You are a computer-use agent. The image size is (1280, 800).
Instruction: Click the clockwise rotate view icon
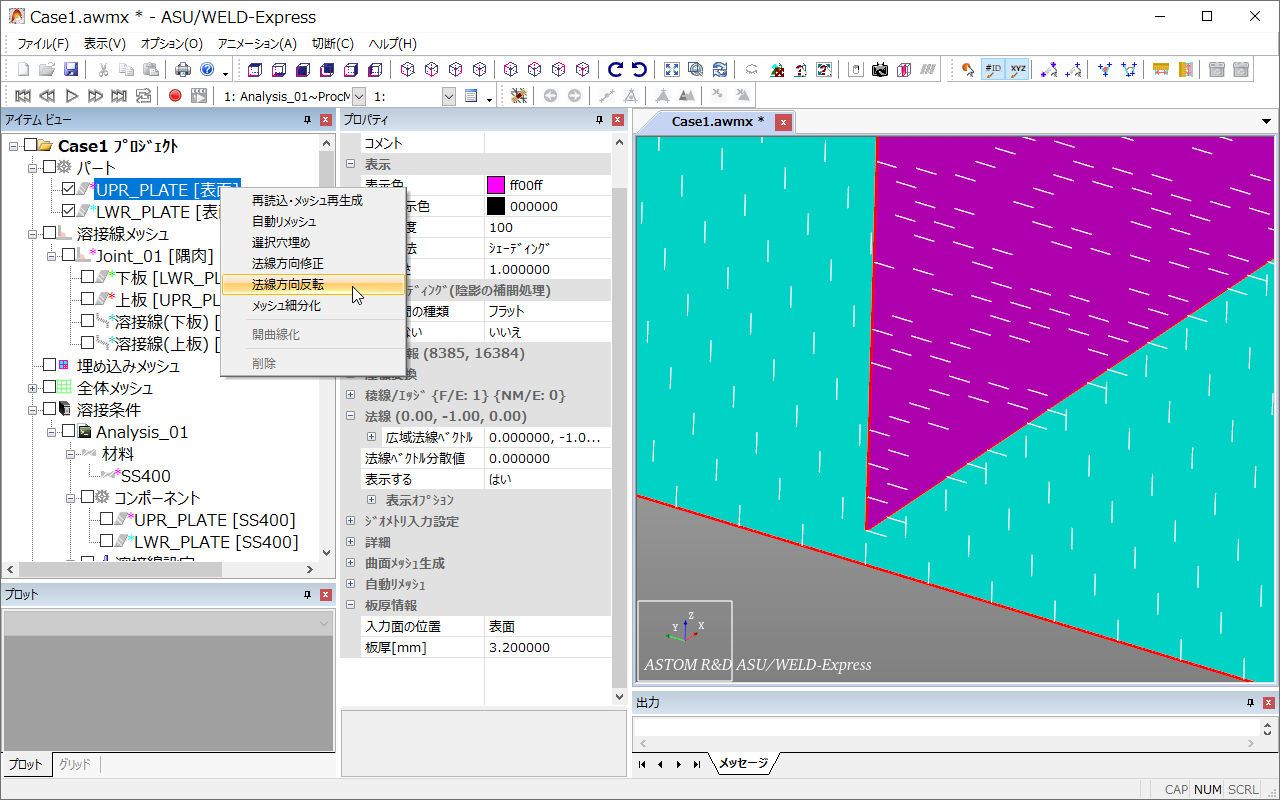[x=616, y=70]
